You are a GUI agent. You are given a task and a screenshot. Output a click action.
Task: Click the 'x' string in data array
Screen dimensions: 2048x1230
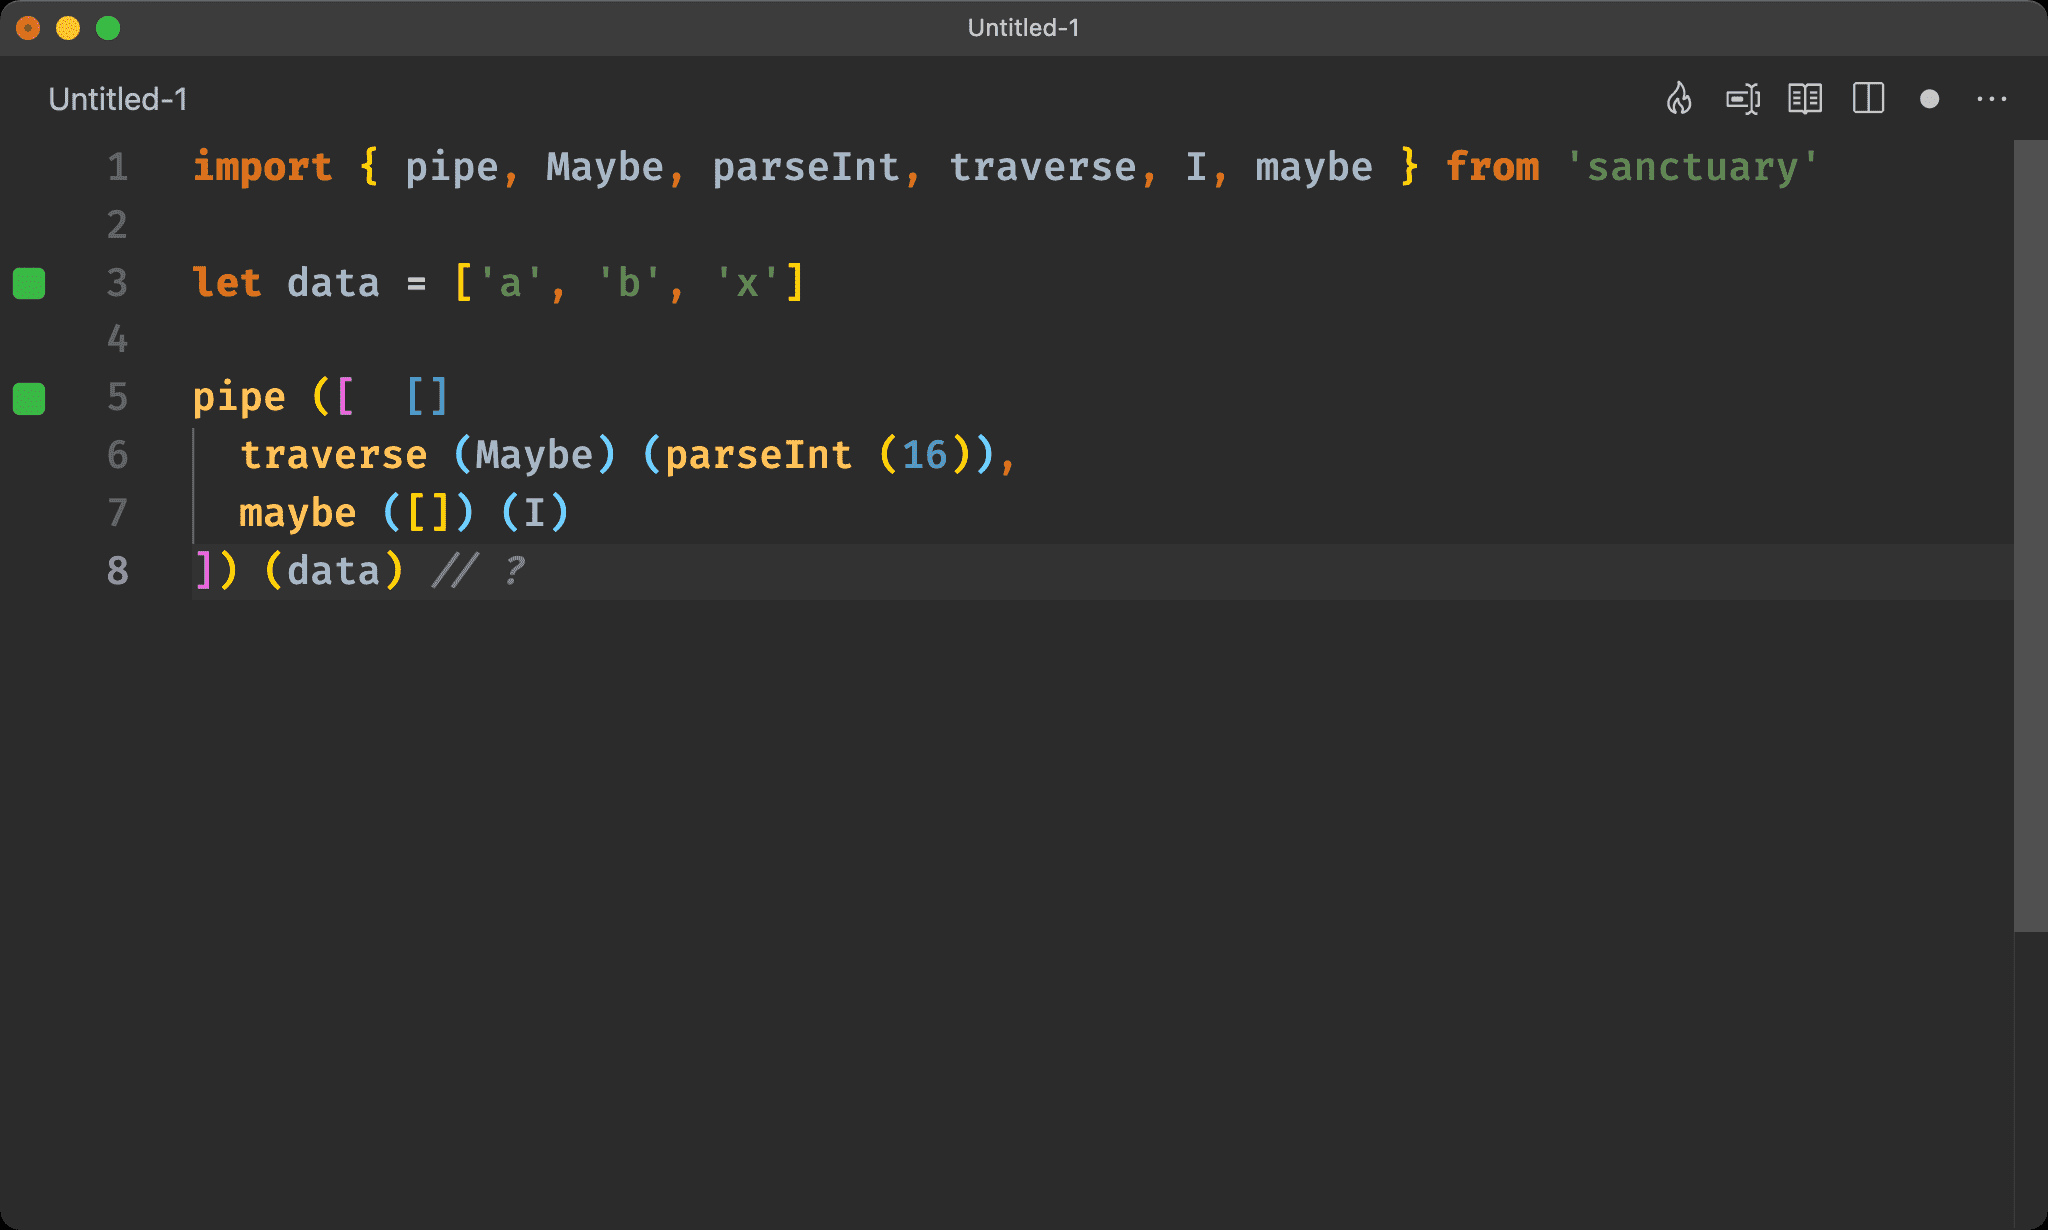747,283
